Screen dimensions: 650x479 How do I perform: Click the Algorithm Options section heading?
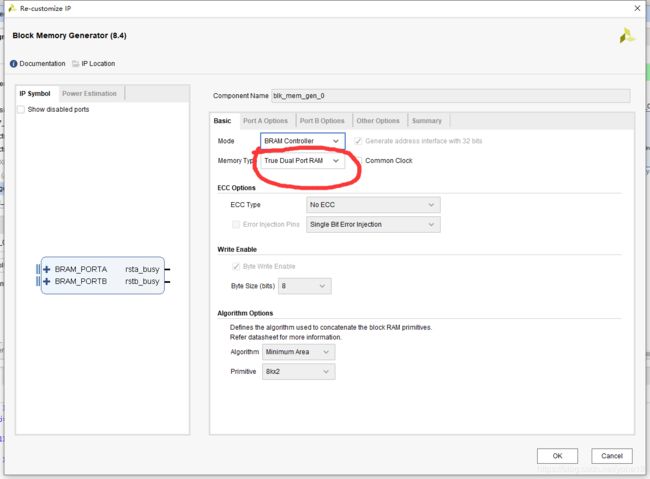[245, 313]
